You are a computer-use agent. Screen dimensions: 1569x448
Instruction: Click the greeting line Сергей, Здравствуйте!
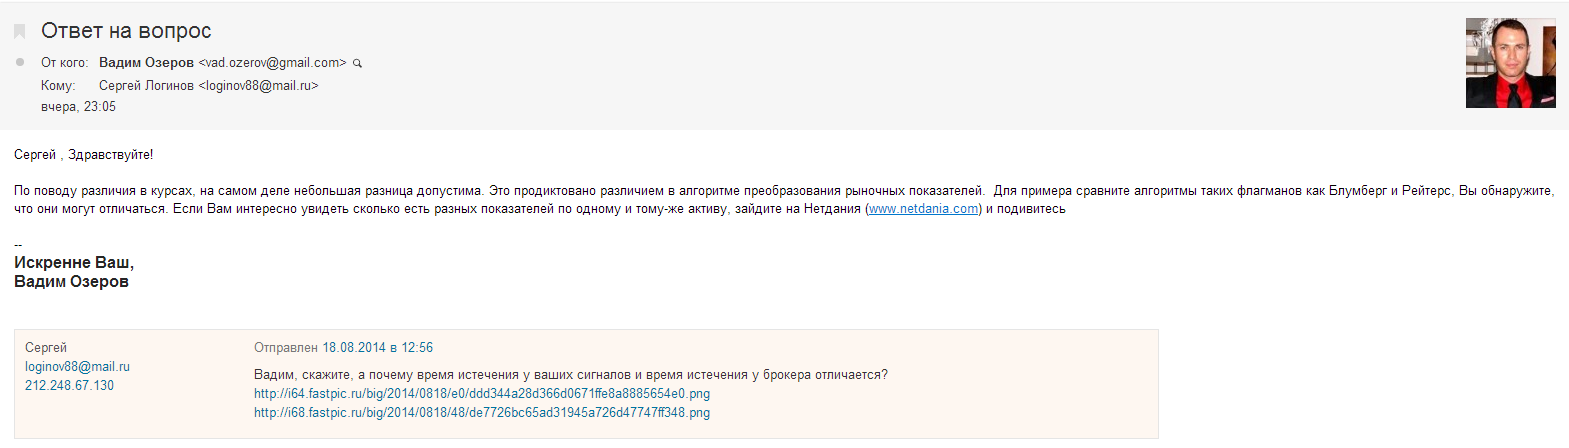(x=83, y=155)
